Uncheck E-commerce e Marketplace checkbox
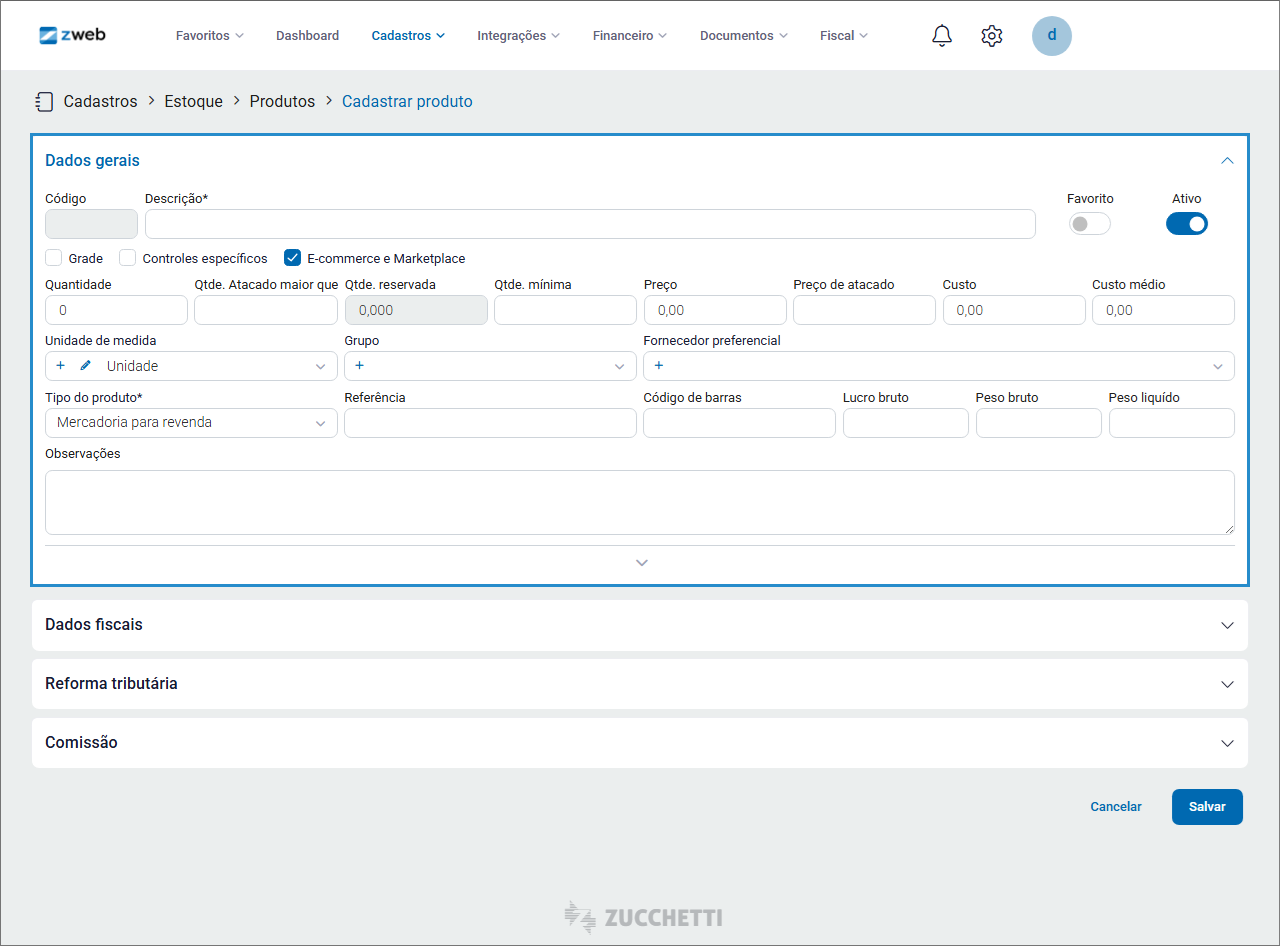 (x=292, y=258)
